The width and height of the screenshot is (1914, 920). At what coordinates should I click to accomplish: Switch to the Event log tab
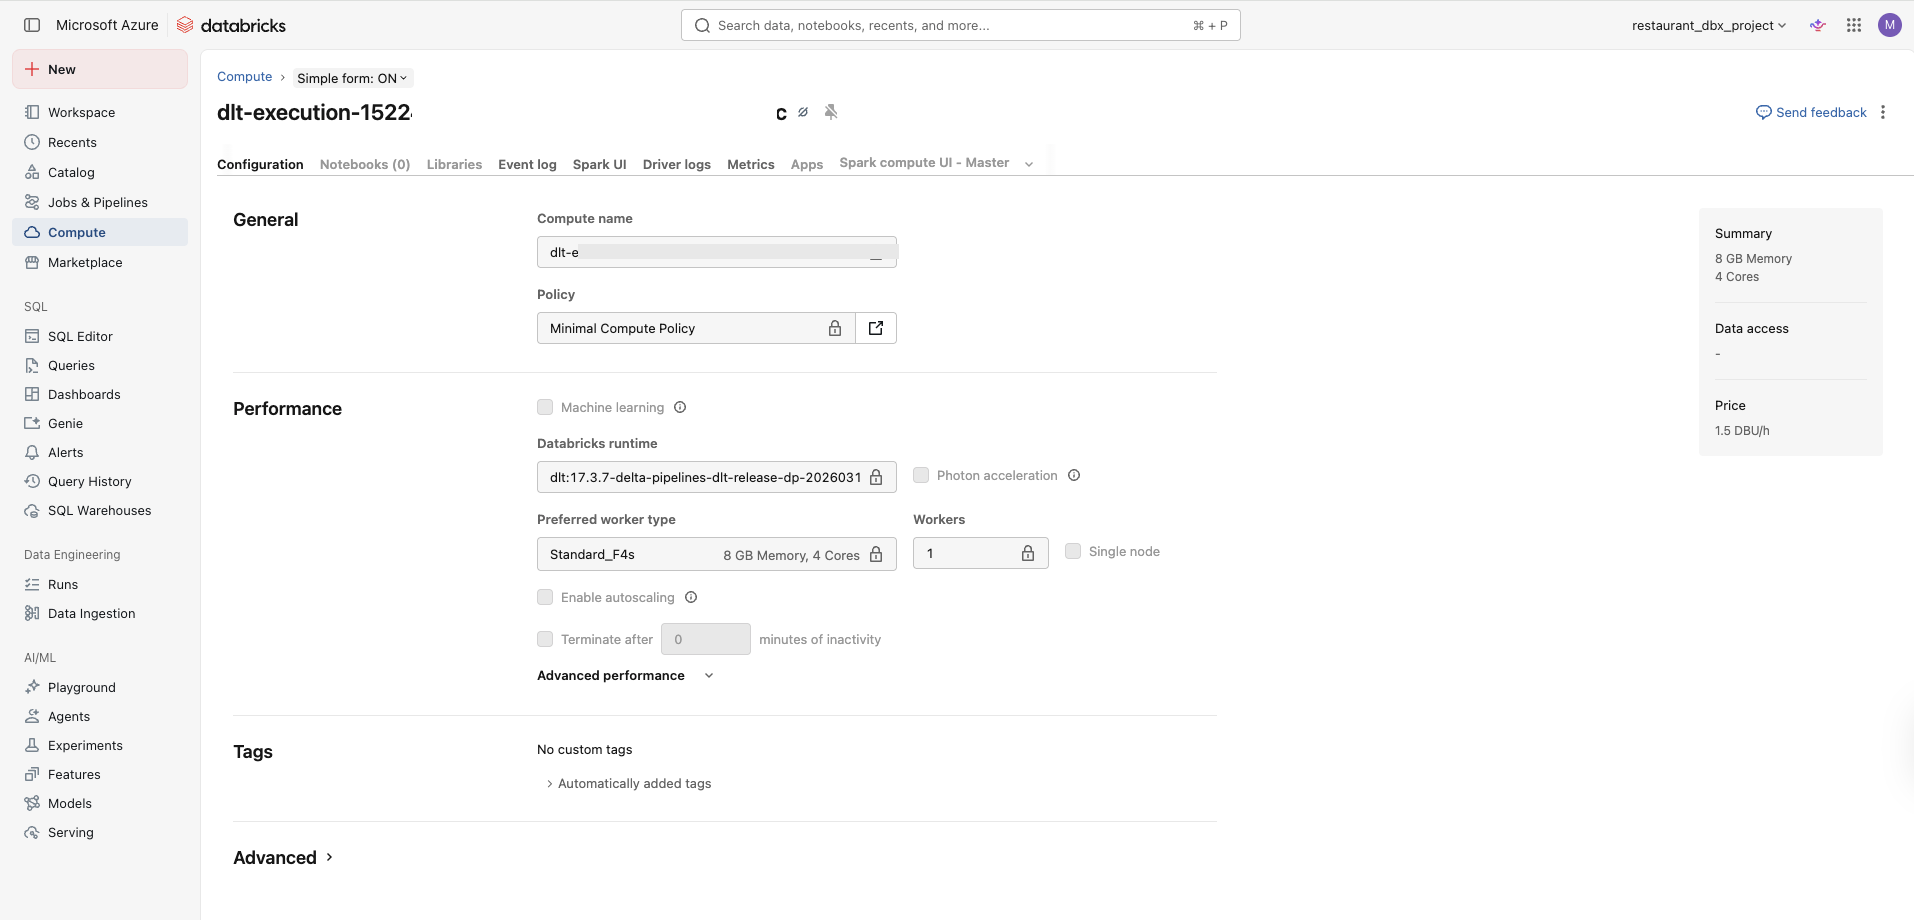point(527,164)
